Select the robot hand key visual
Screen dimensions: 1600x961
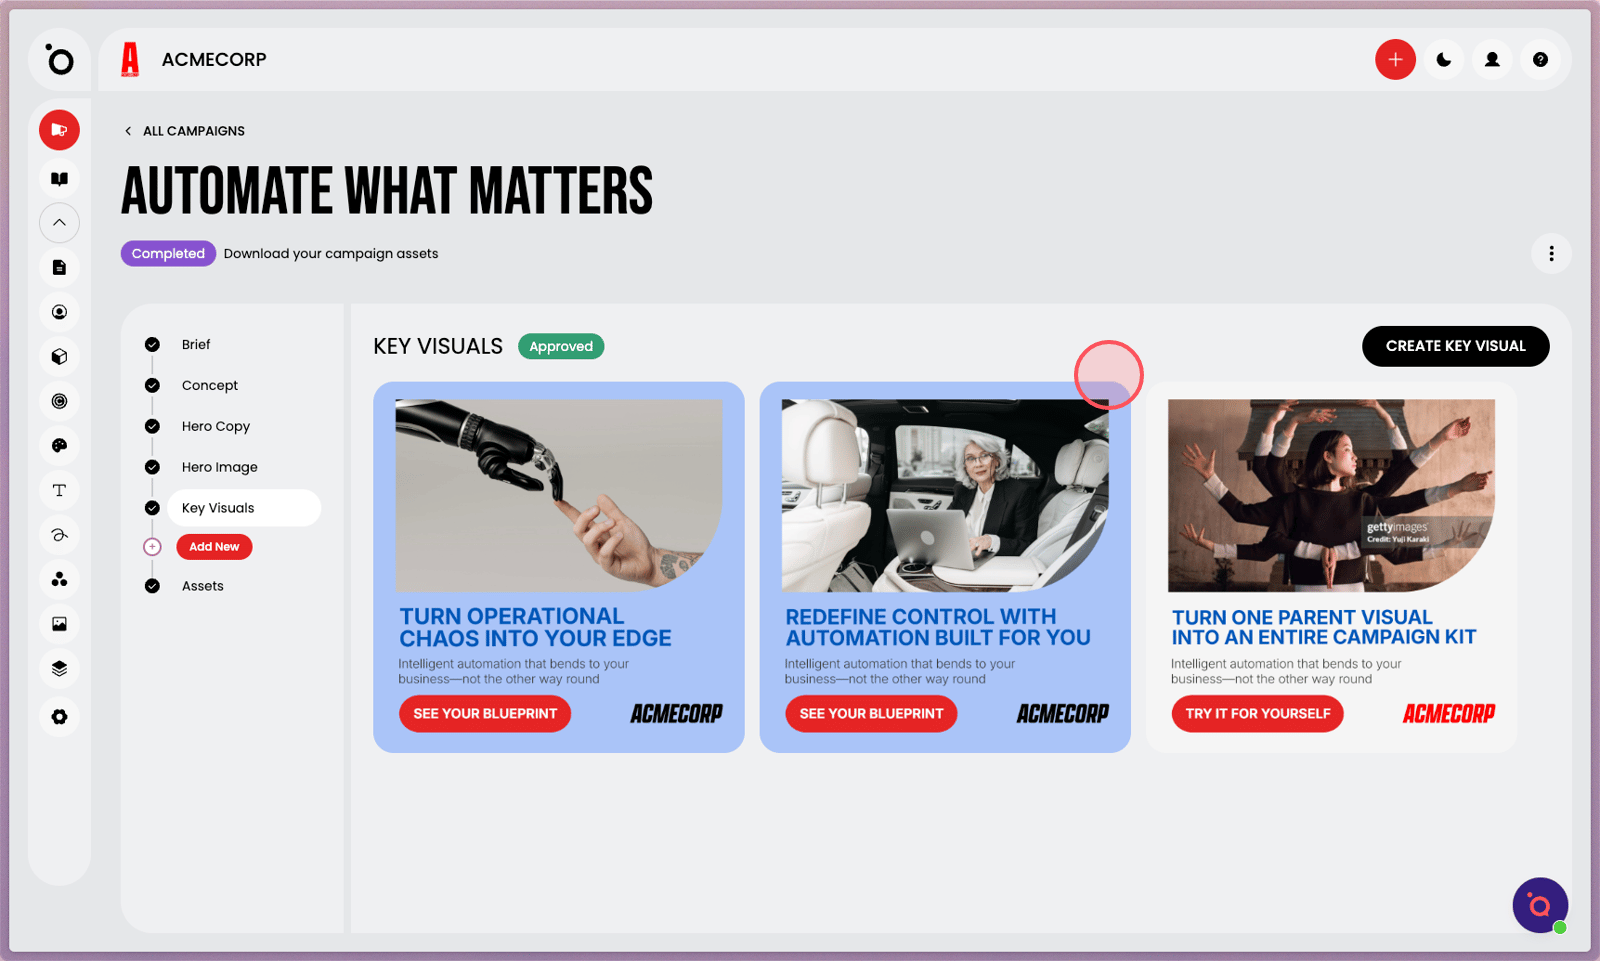coord(559,567)
